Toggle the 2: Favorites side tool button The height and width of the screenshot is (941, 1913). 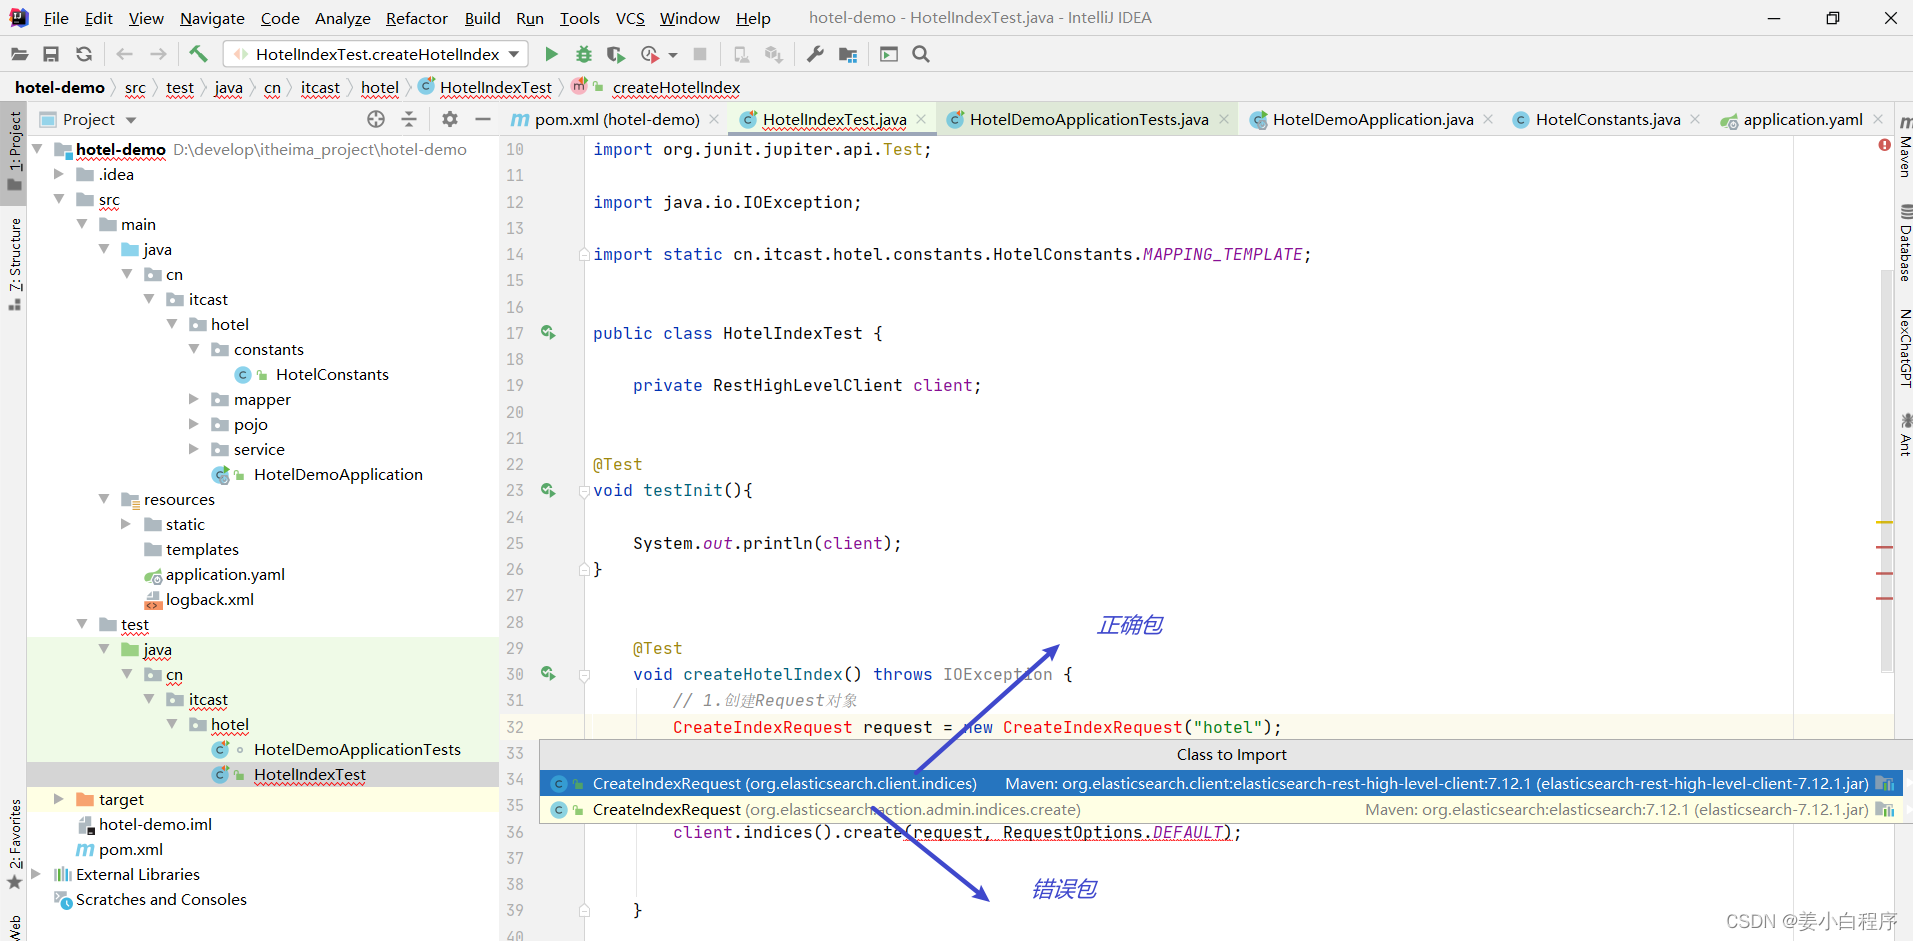coord(14,842)
